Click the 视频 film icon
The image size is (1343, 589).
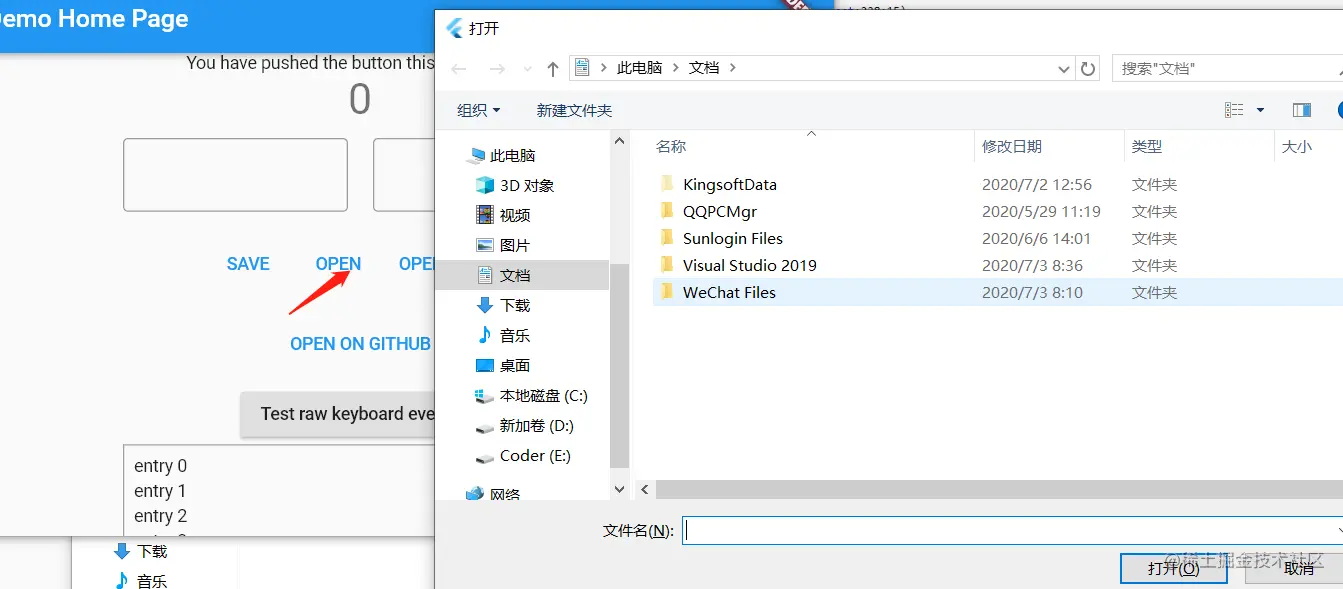tap(485, 215)
